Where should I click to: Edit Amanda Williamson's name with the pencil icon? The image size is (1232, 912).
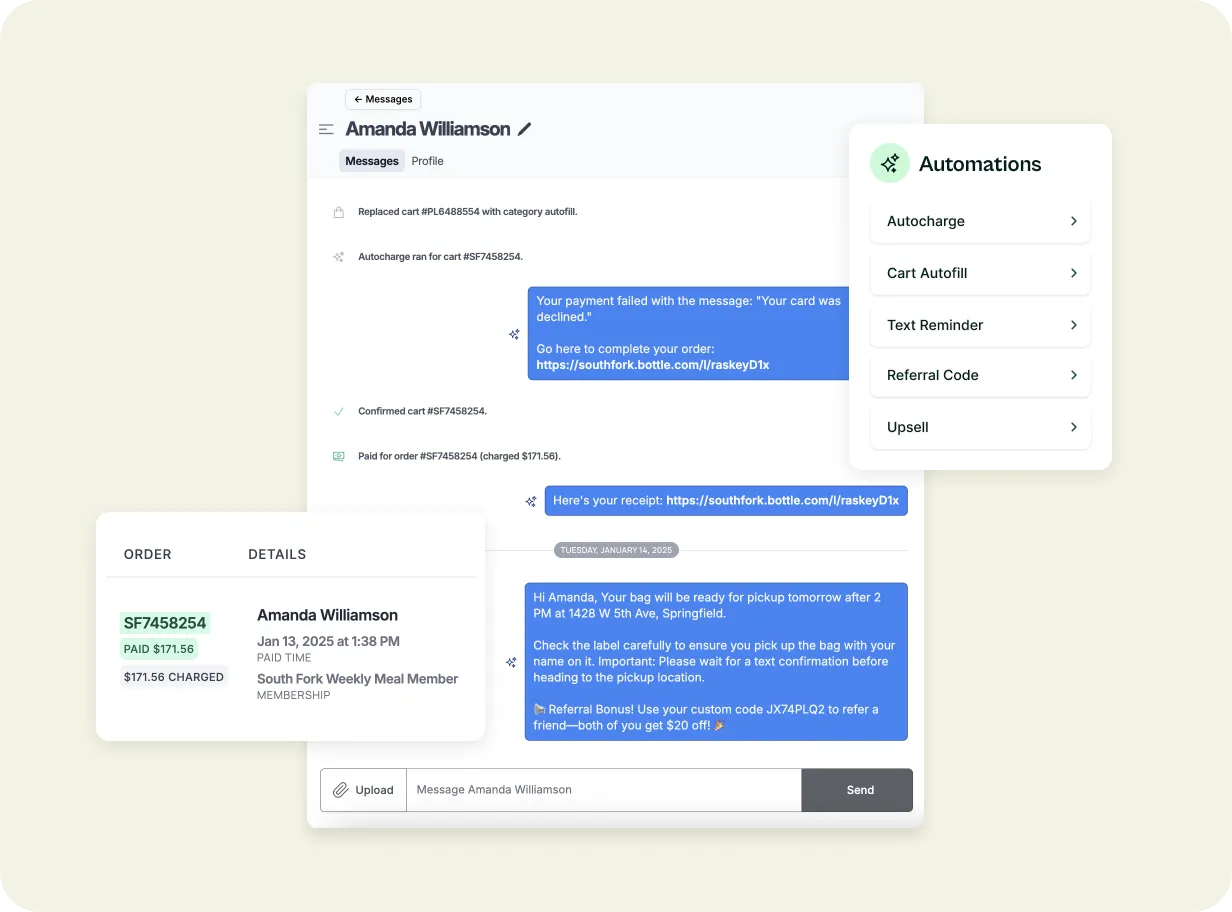click(524, 129)
